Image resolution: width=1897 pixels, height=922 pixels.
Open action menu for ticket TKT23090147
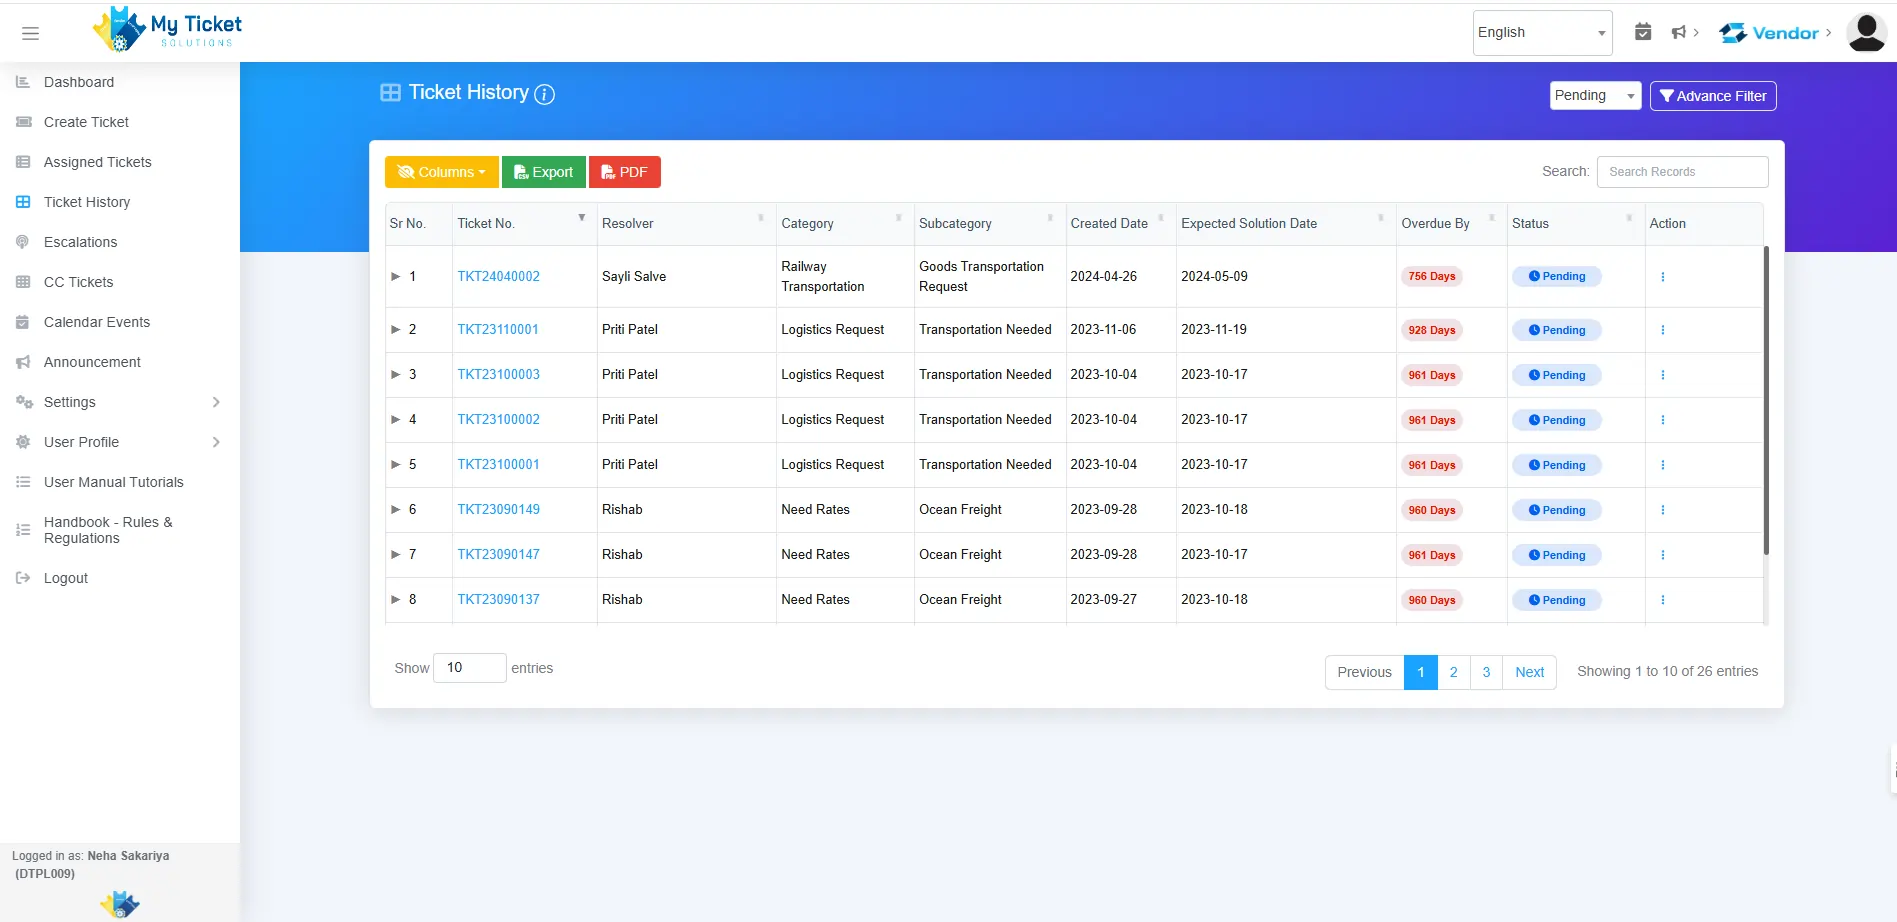tap(1662, 555)
